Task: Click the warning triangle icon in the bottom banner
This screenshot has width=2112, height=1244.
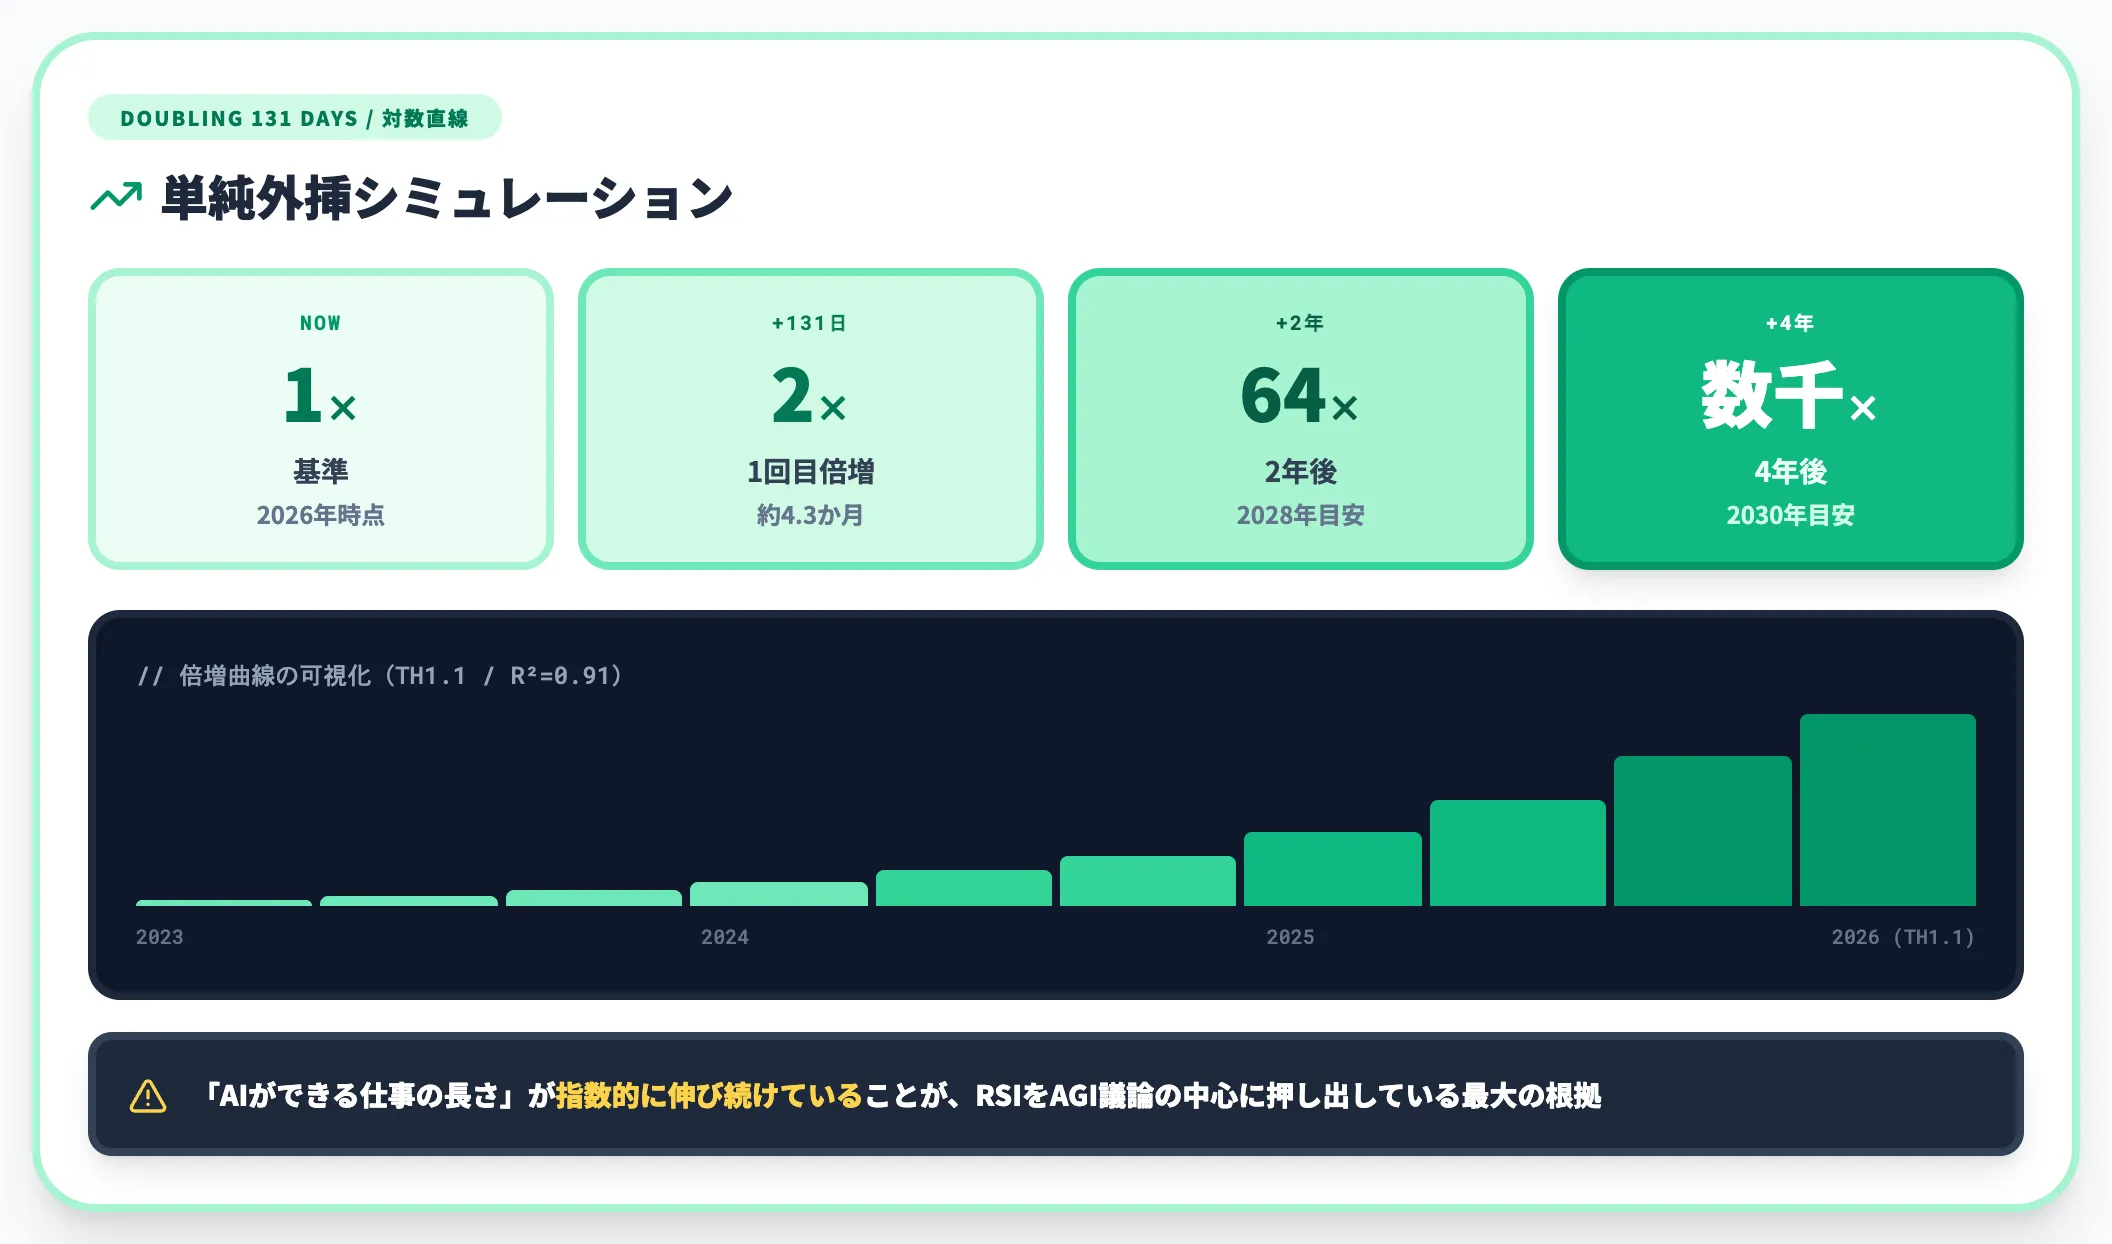Action: click(x=148, y=1096)
